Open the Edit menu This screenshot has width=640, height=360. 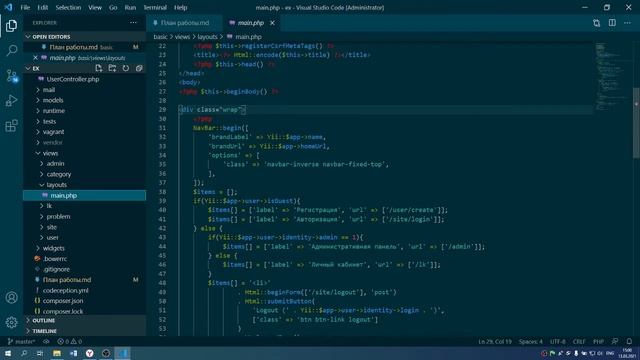pyautogui.click(x=42, y=7)
